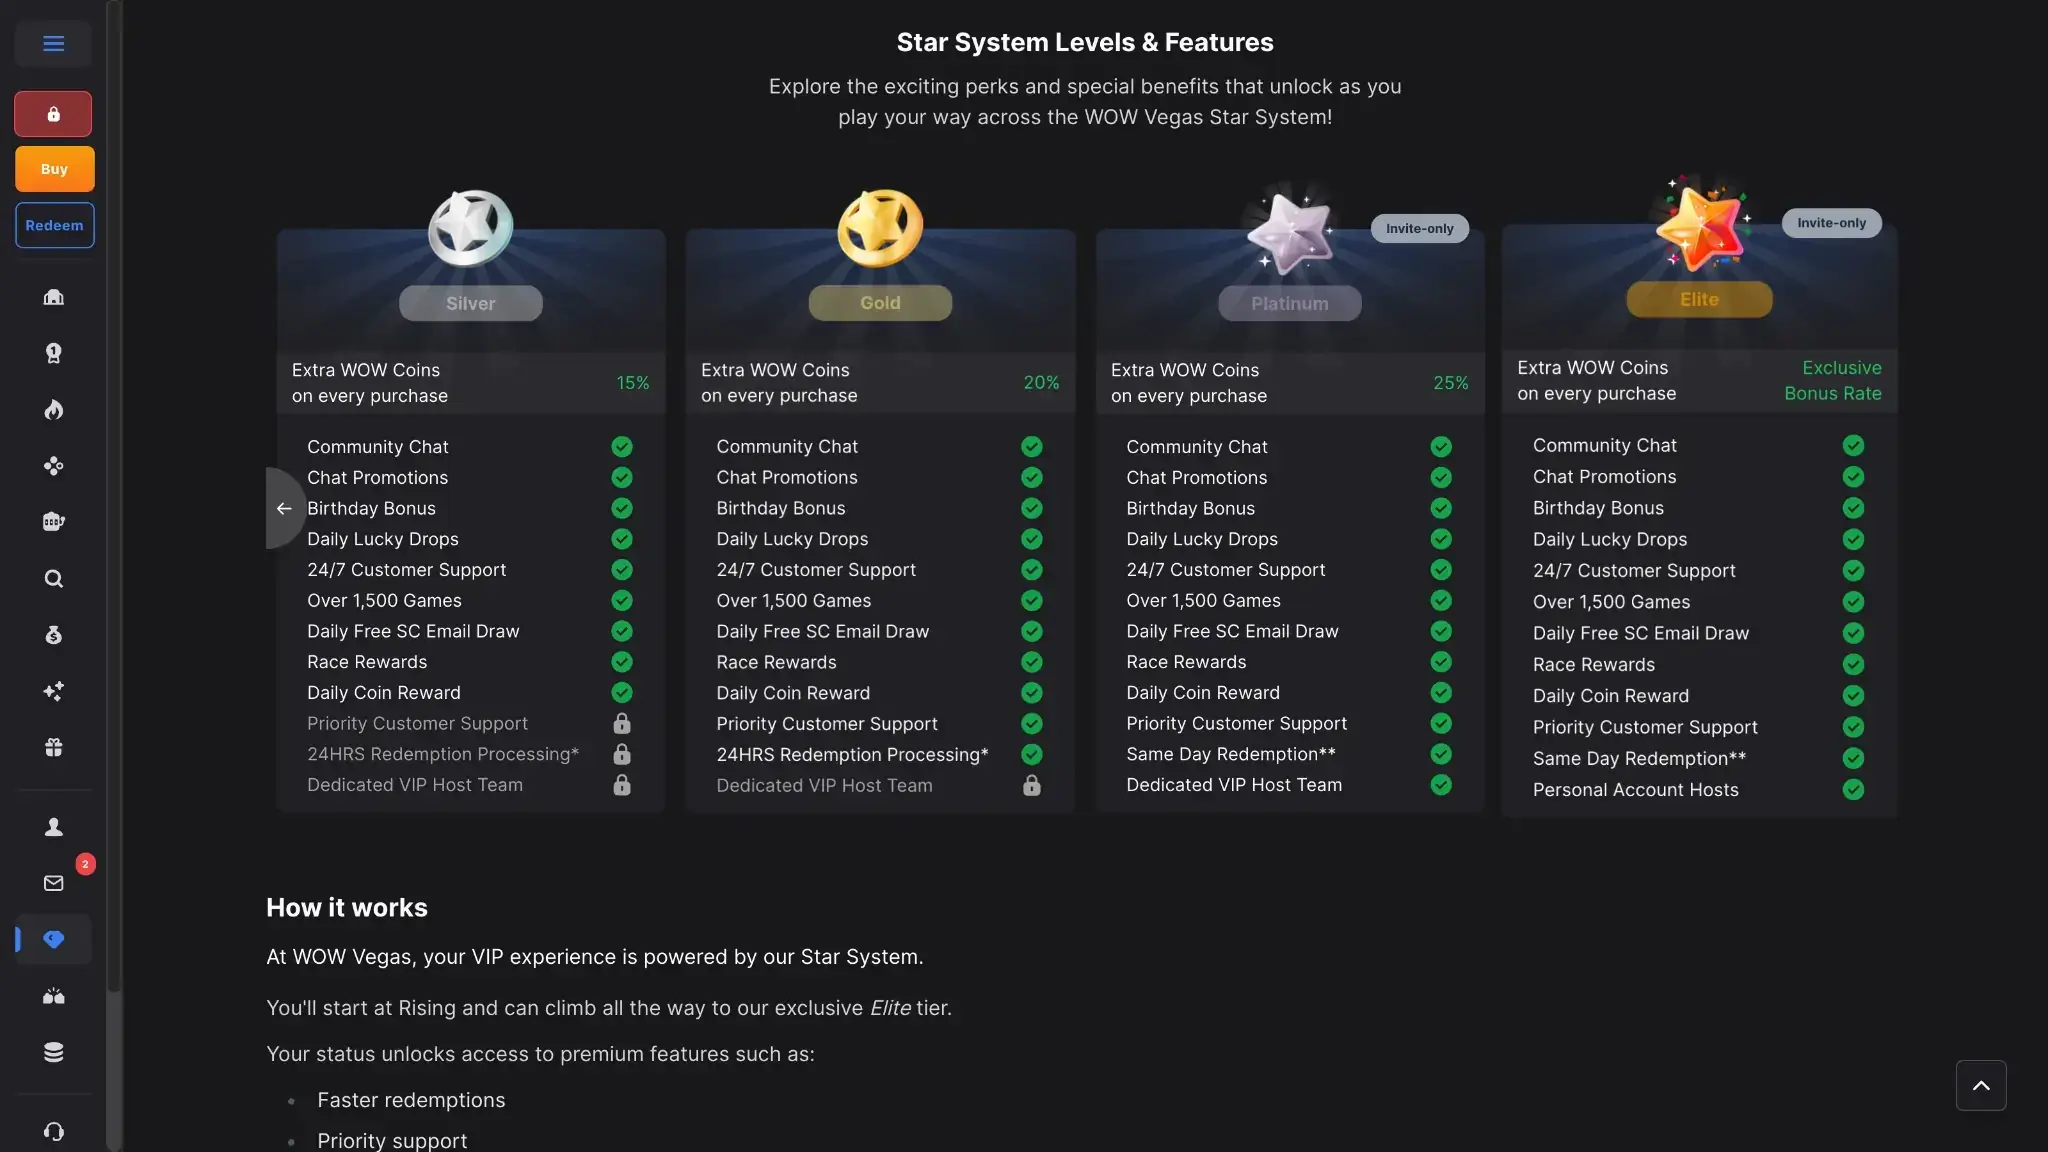
Task: Open the mail inbox icon
Action: click(54, 883)
